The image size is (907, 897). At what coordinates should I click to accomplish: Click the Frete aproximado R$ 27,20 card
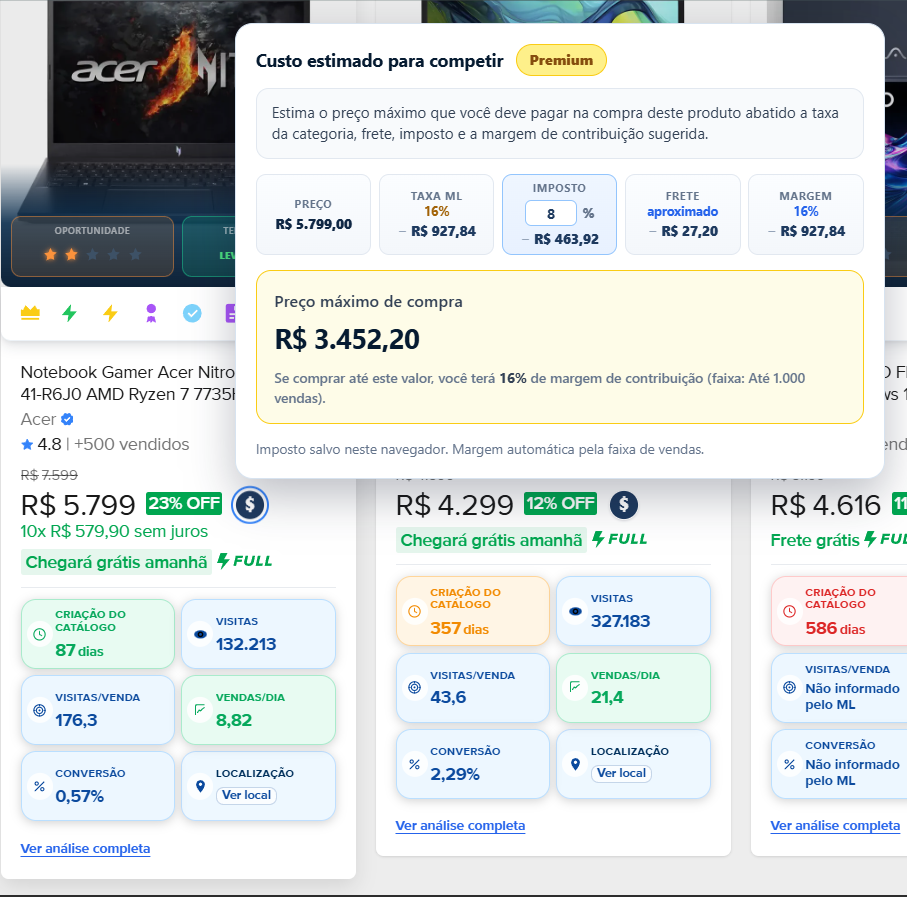pyautogui.click(x=683, y=215)
